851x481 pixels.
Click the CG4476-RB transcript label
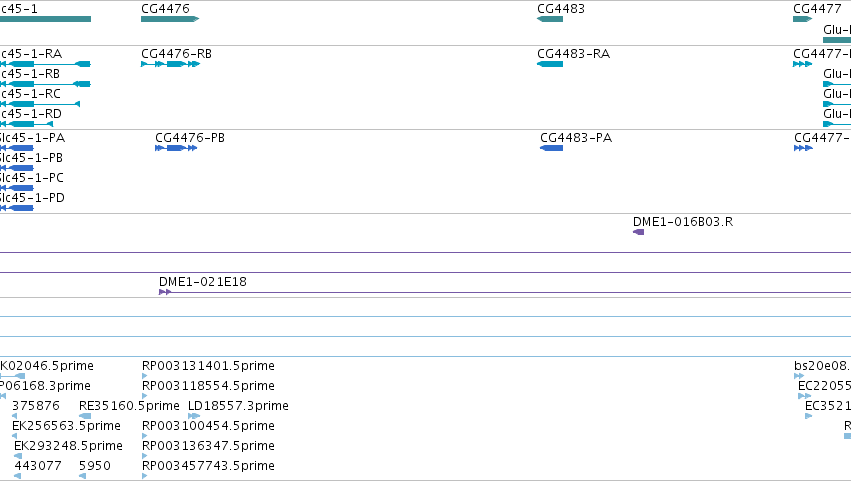tap(176, 54)
